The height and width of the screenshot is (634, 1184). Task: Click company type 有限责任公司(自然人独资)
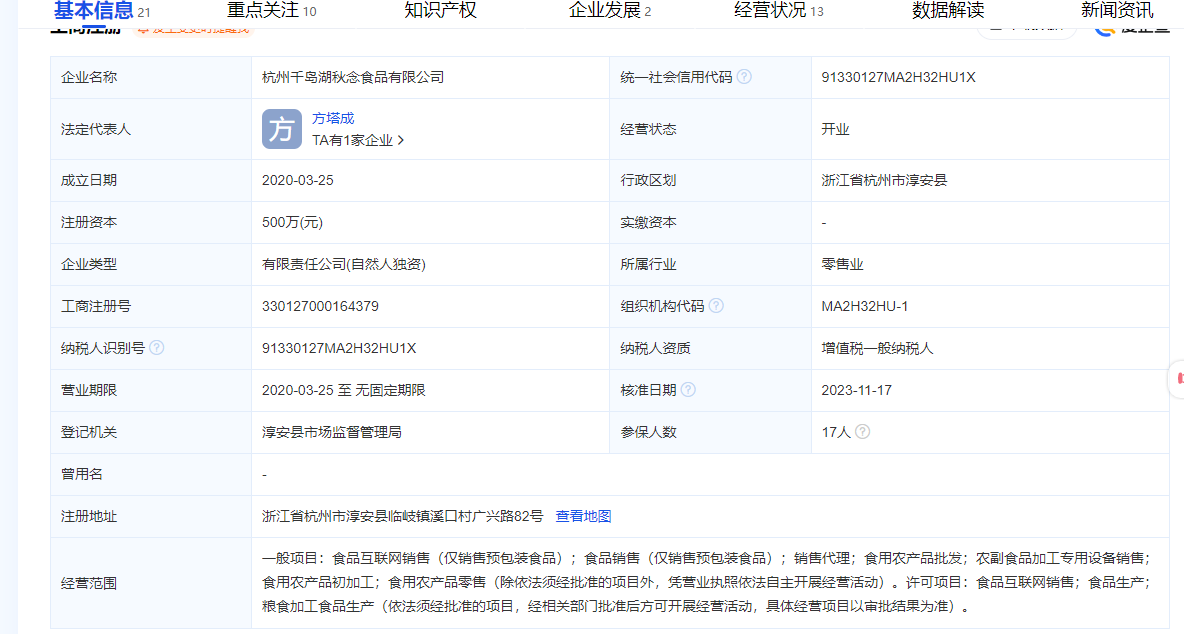344,264
